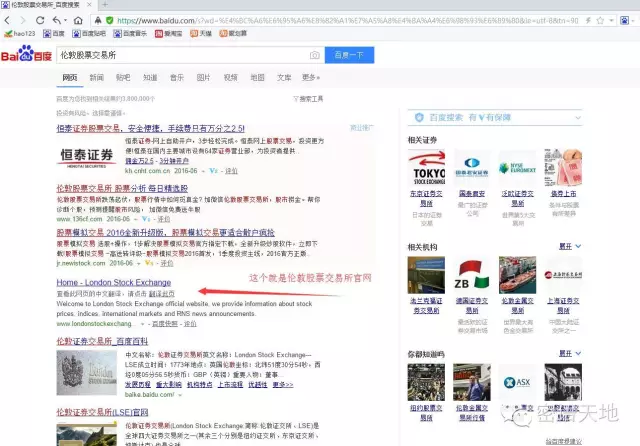This screenshot has width=640, height=446.
Task: Expand the dropdown after baike.baidu.com URL
Action: (180, 395)
